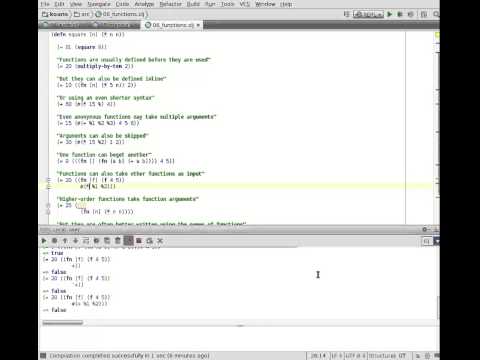The height and width of the screenshot is (360, 480).
Task: Open the View menu
Action: pyautogui.click(x=76, y=4)
